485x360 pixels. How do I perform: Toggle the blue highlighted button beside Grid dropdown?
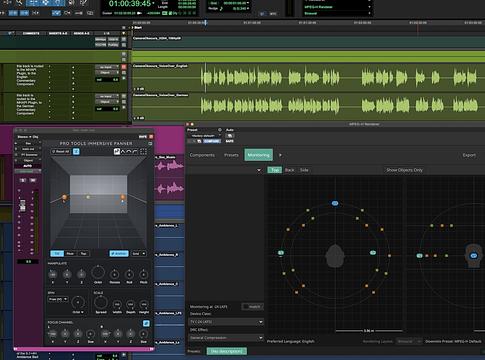click(119, 254)
